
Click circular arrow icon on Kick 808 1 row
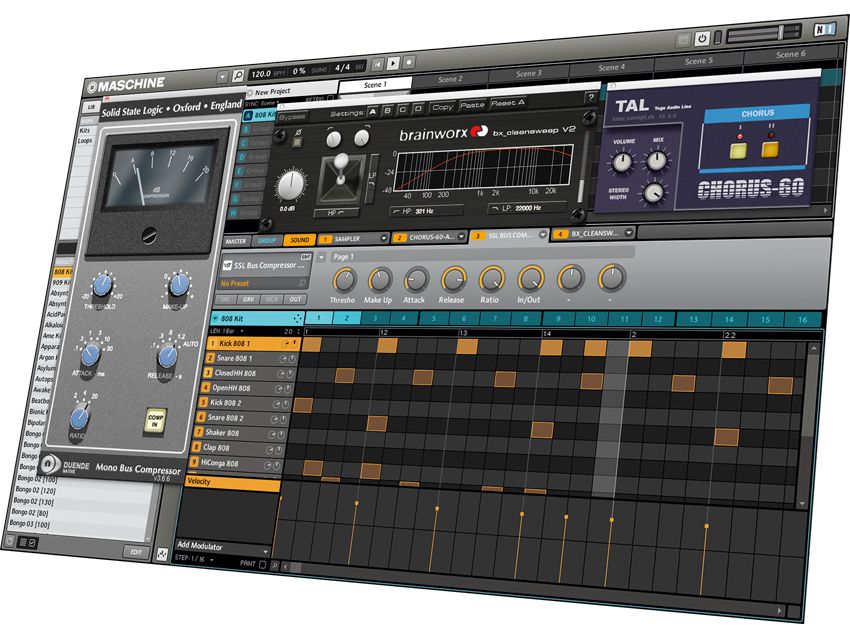286,344
